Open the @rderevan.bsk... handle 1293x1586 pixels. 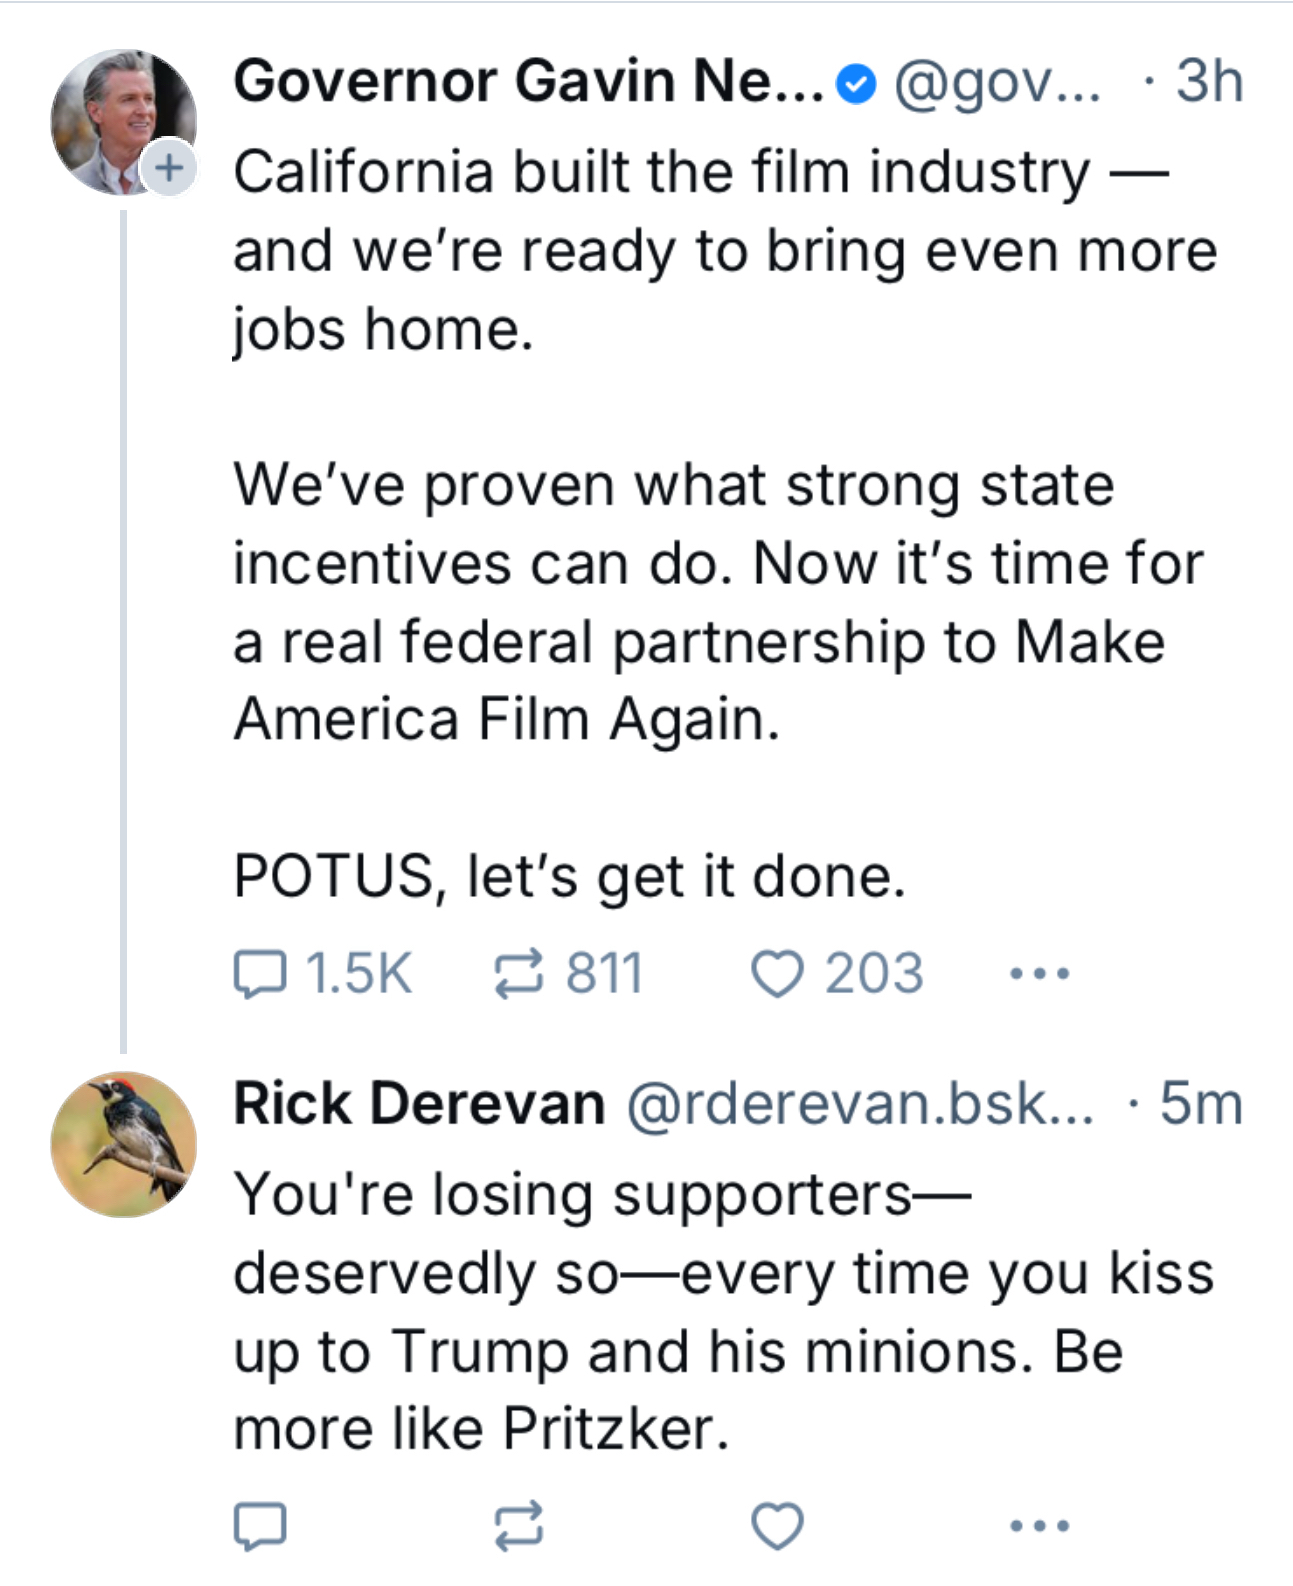pyautogui.click(x=860, y=1104)
